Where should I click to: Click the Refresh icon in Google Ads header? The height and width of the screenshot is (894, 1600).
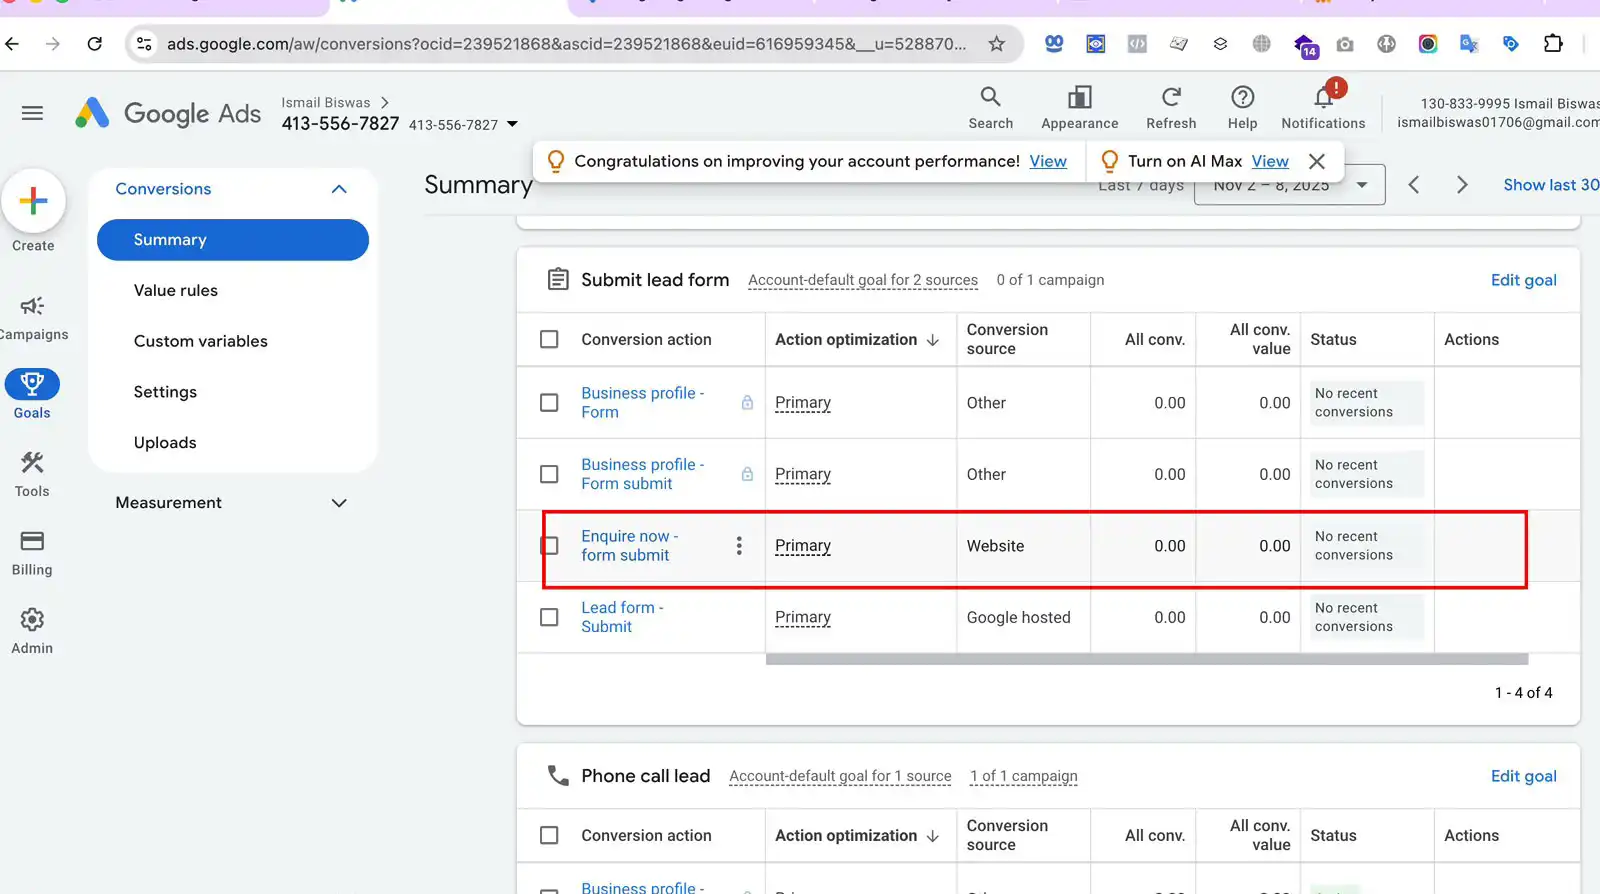coord(1171,108)
